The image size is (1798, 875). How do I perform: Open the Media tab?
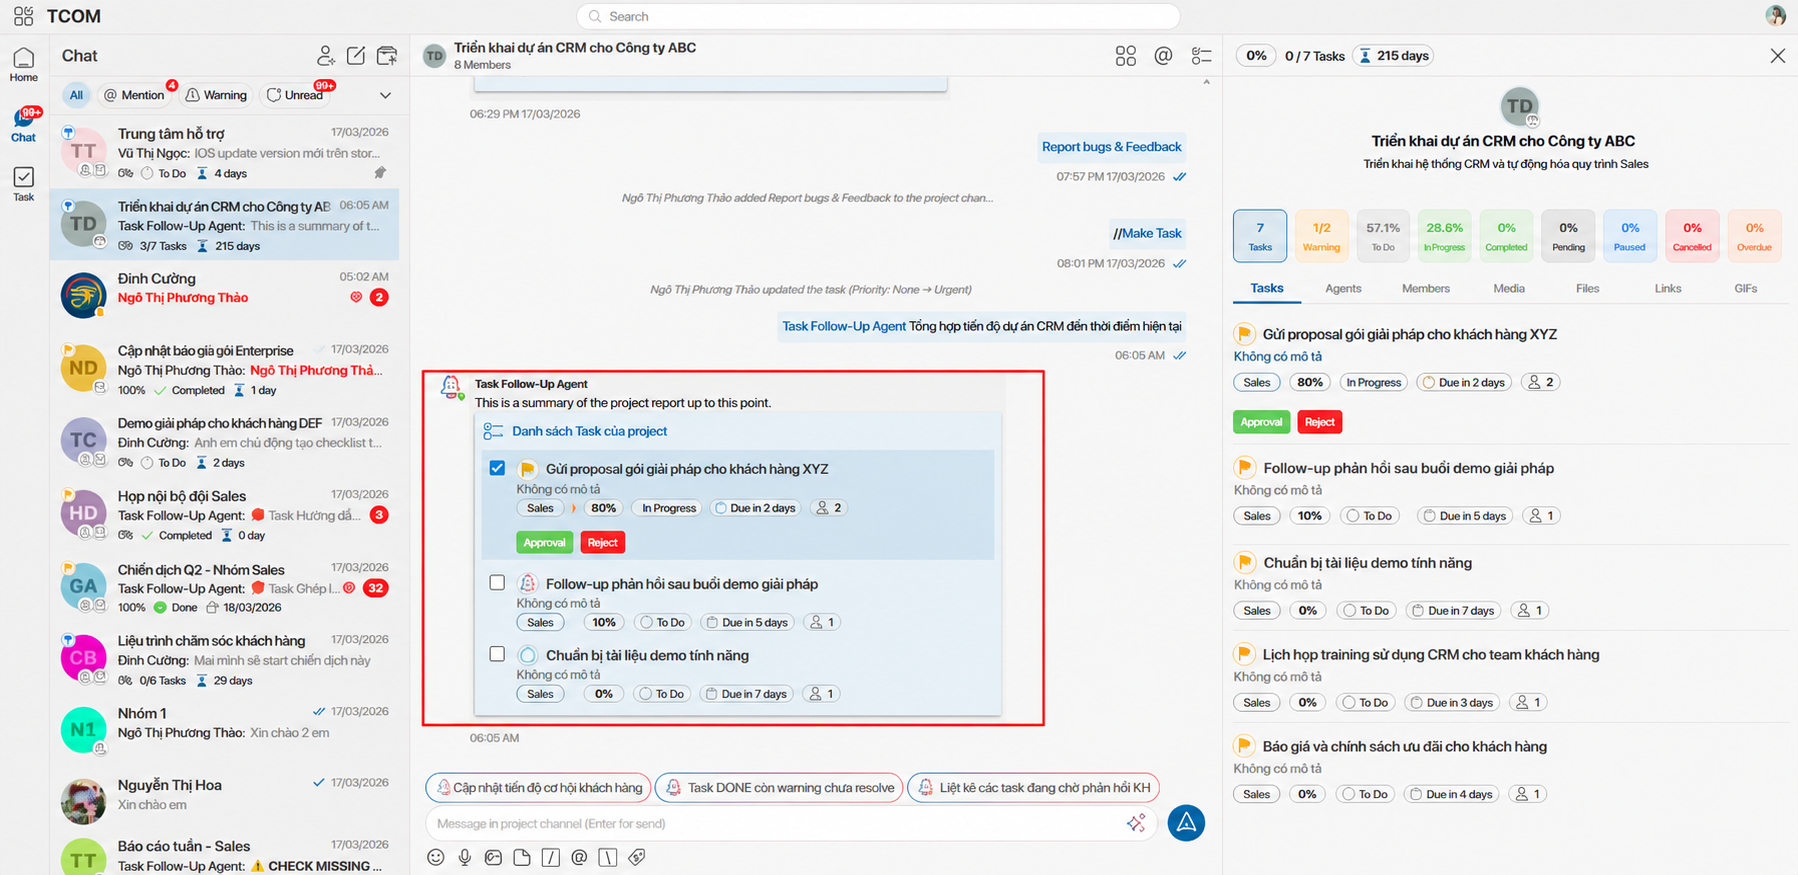(x=1509, y=288)
